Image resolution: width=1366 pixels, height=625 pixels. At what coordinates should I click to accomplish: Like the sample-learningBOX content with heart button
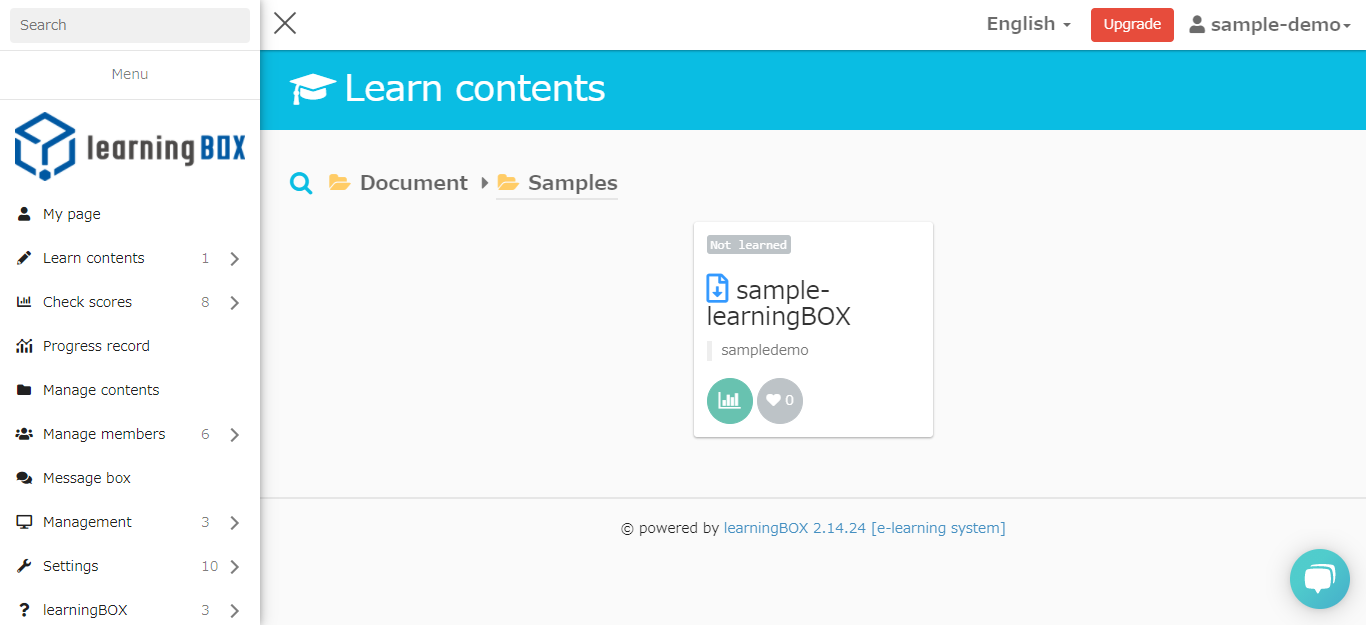tap(780, 401)
